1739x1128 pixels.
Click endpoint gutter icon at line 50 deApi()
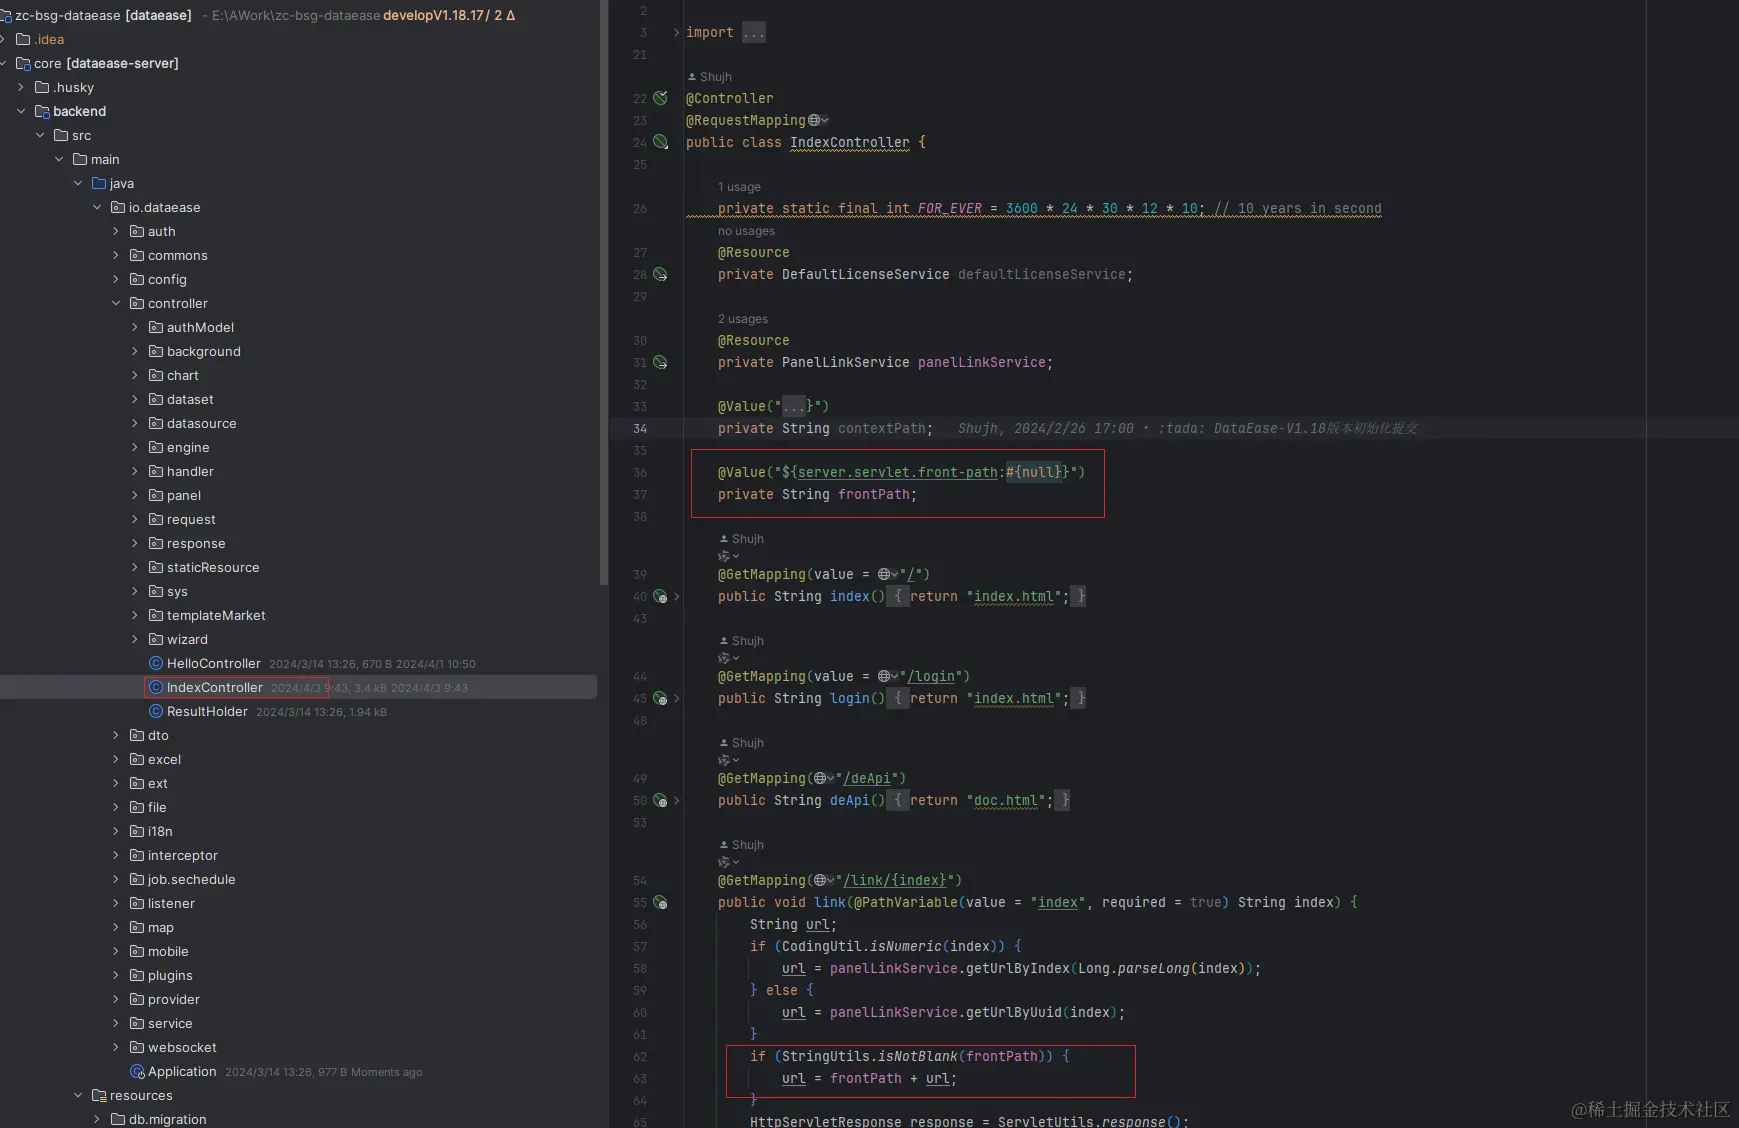[x=660, y=800]
